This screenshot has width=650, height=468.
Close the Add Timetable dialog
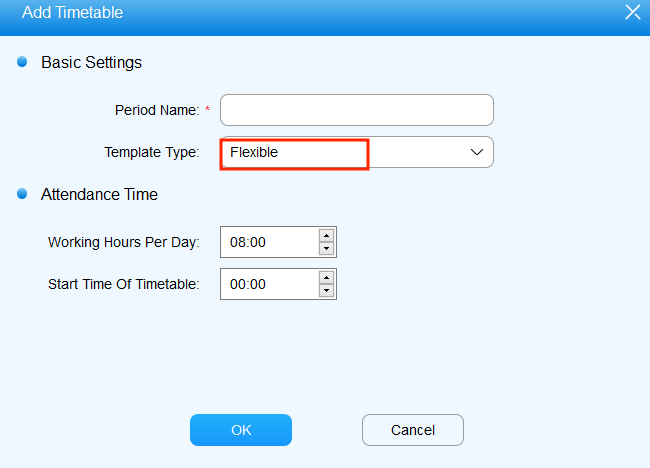[x=632, y=13]
